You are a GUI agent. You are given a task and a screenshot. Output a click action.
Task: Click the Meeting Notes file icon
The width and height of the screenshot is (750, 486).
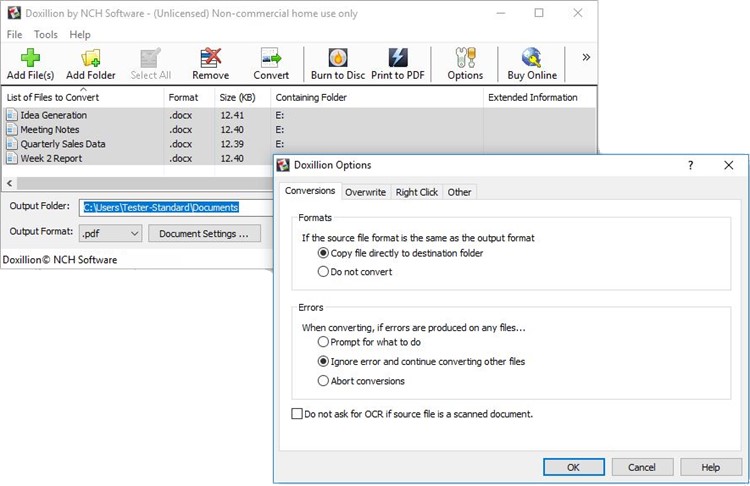tap(12, 129)
